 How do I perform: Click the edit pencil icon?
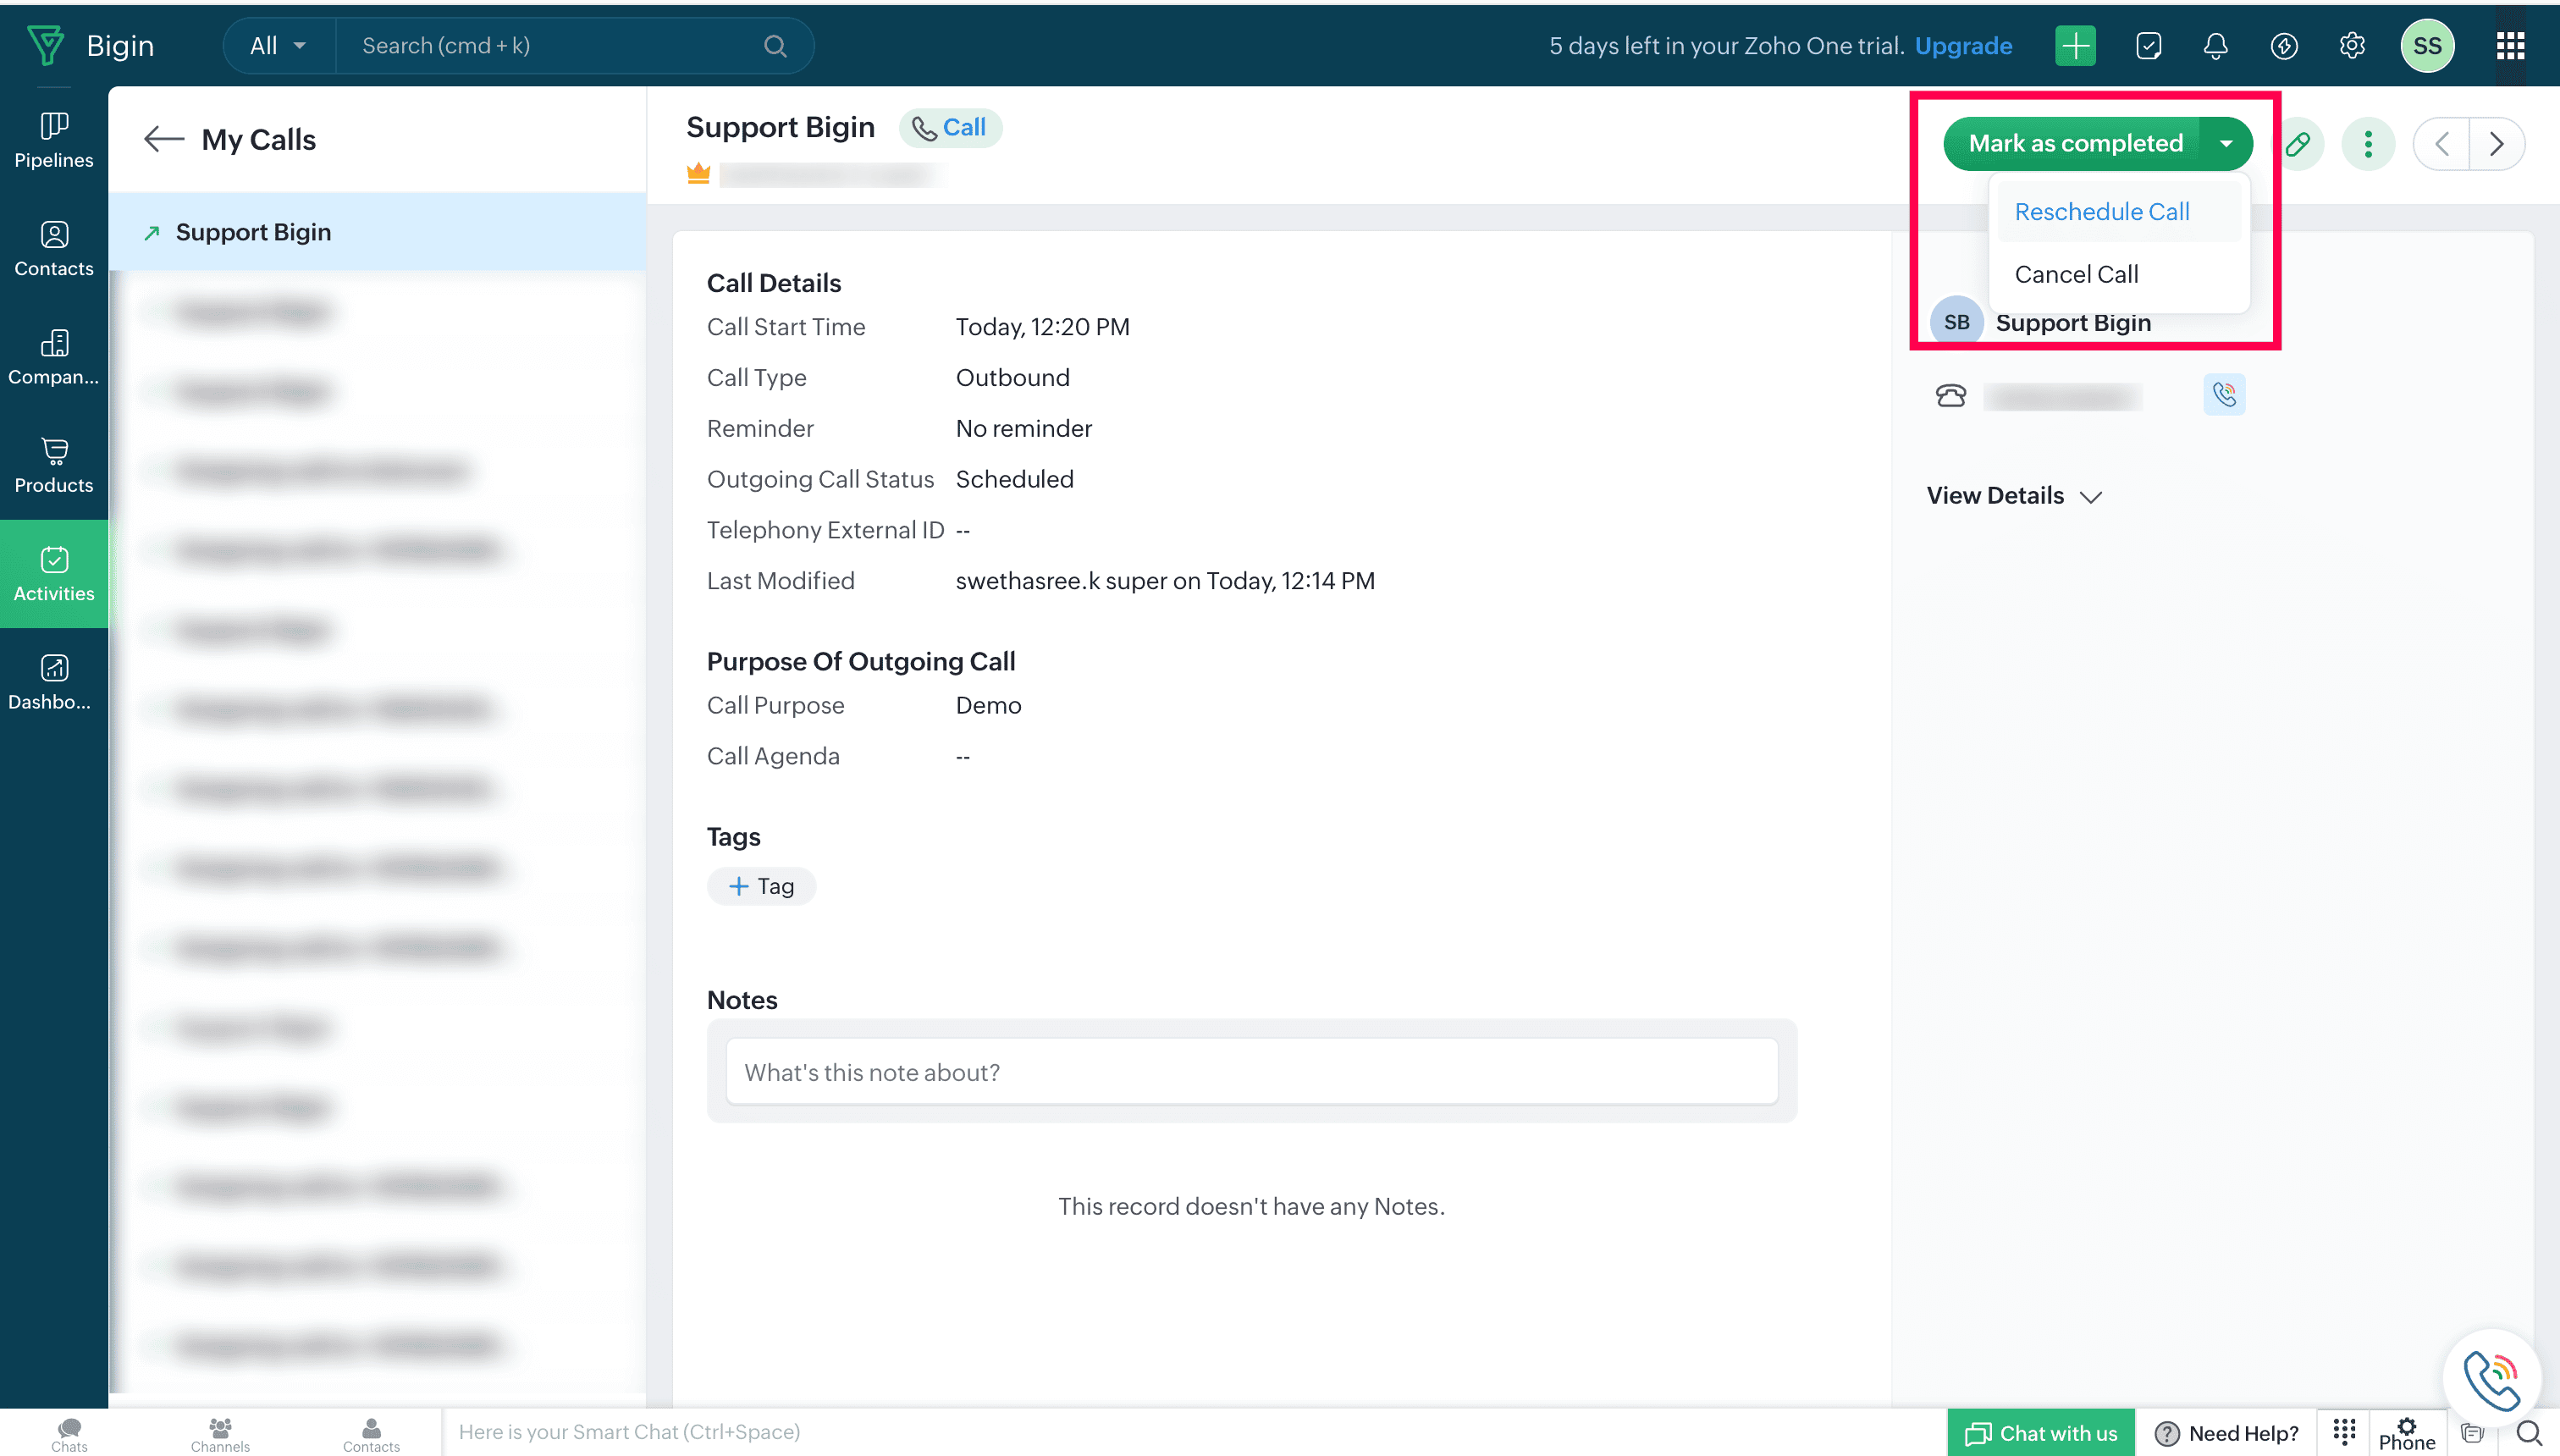tap(2298, 144)
